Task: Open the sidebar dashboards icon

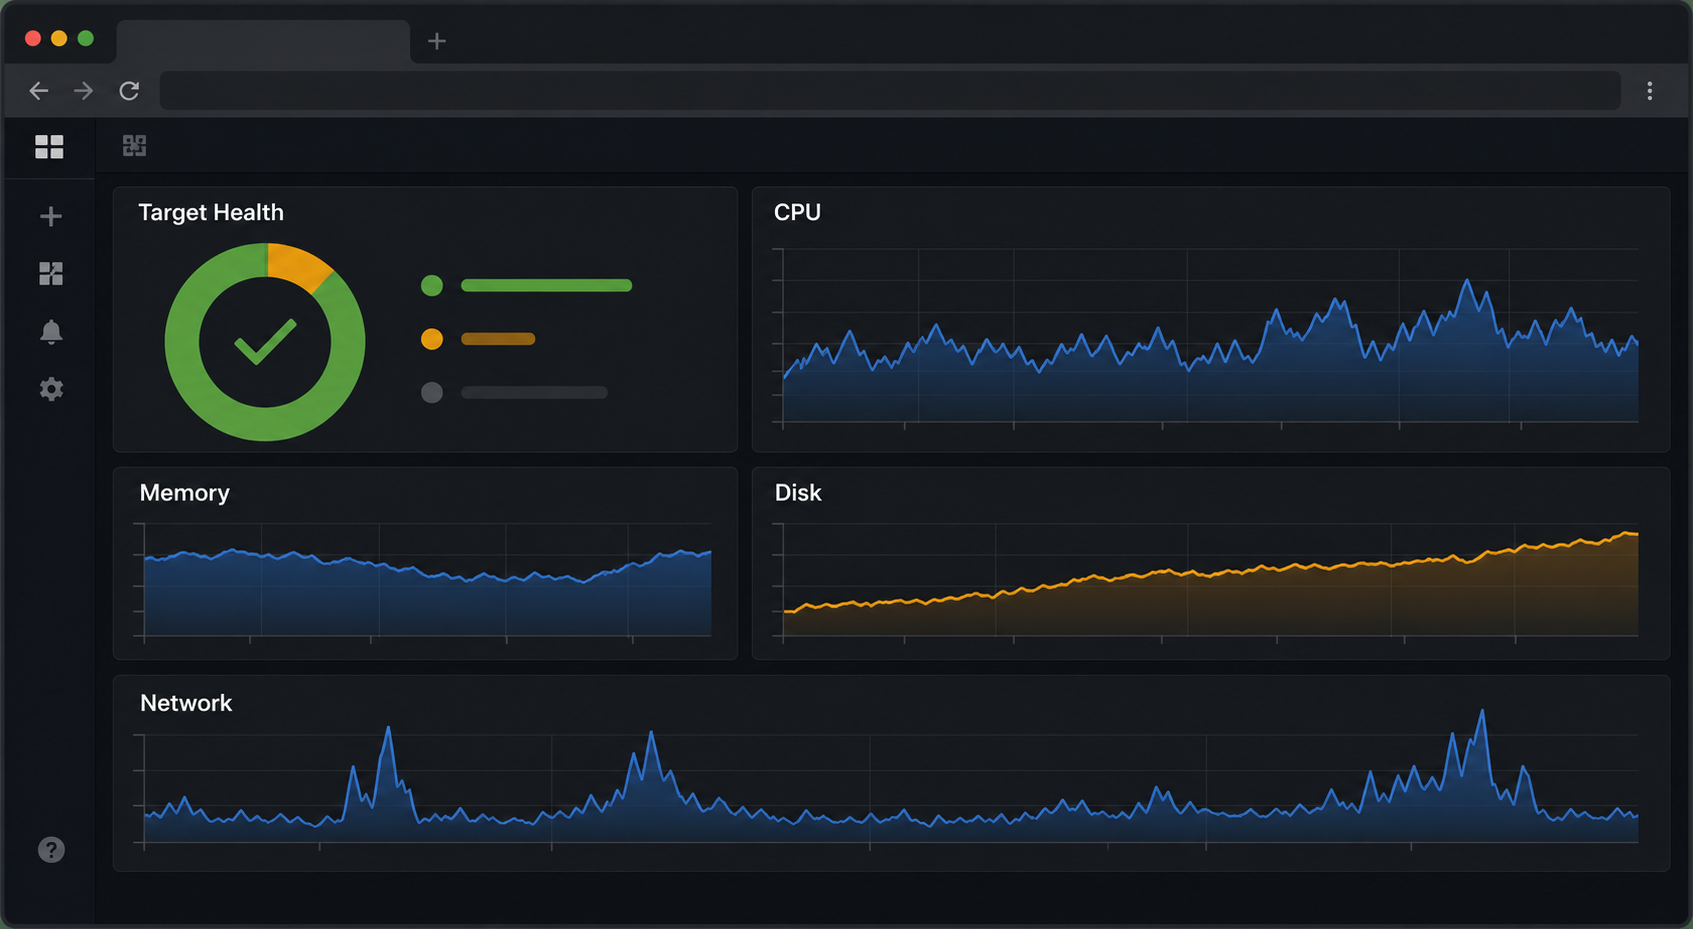Action: (51, 273)
